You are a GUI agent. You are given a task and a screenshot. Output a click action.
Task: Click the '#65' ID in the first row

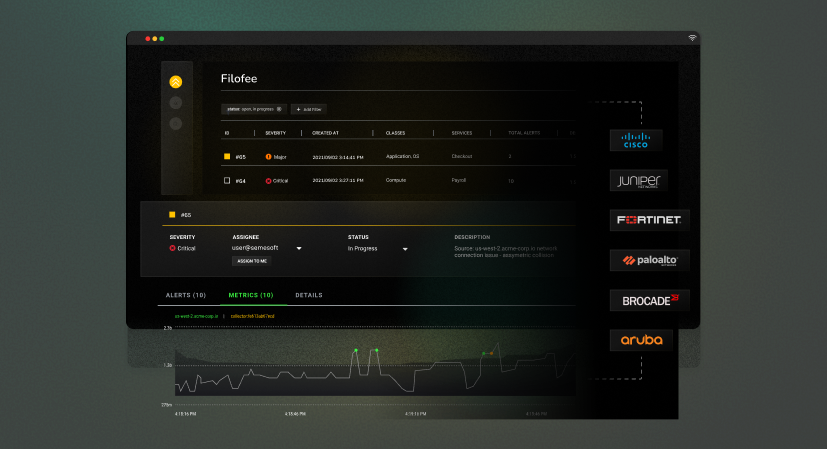click(x=241, y=157)
